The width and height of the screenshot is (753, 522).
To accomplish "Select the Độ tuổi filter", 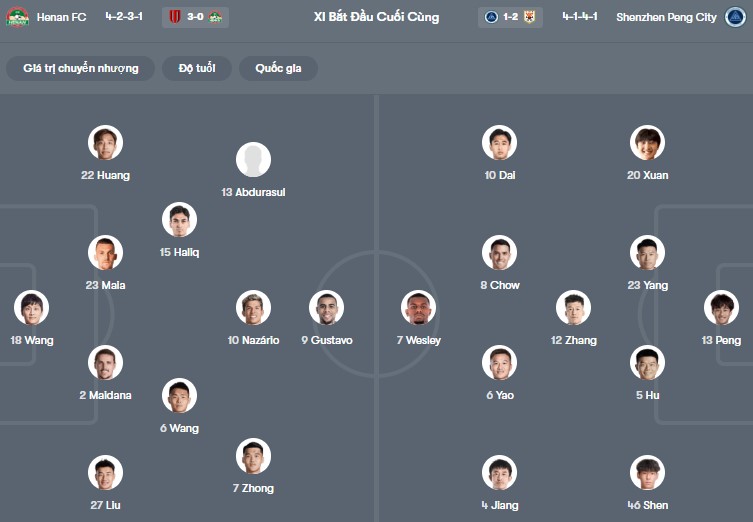I will [197, 68].
